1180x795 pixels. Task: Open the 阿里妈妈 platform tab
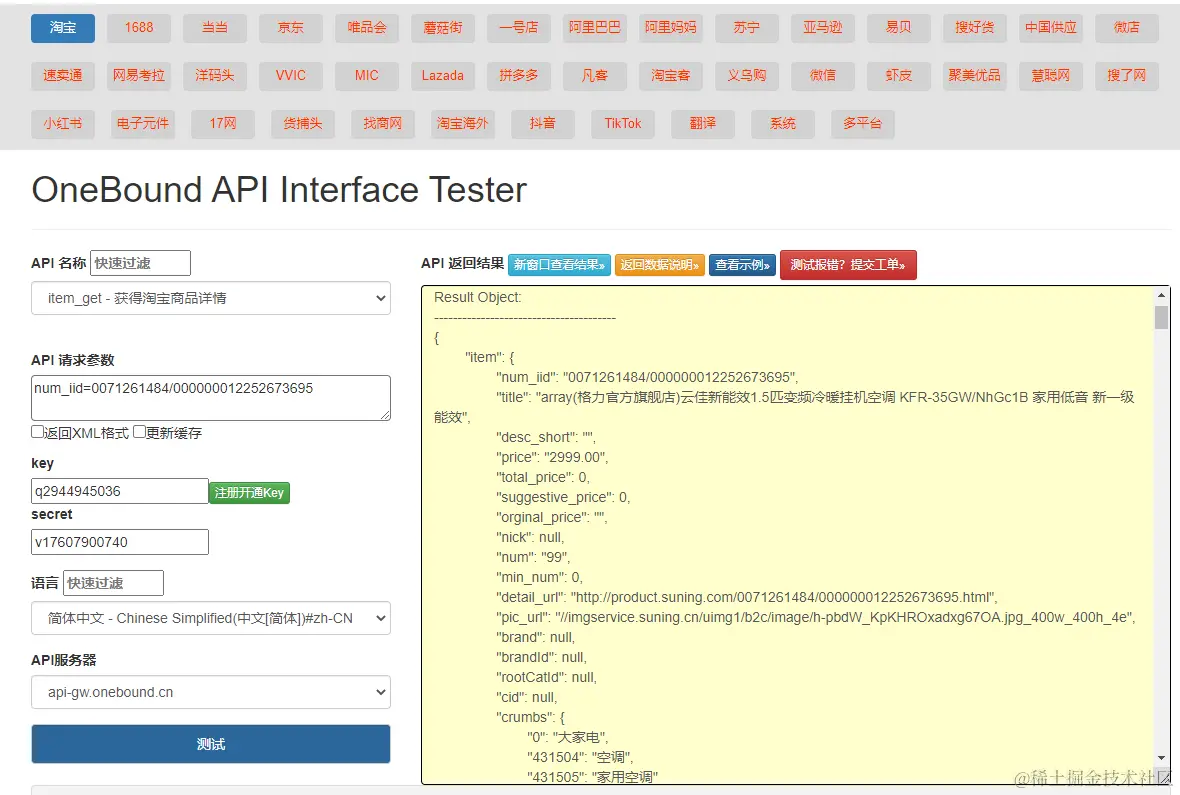[x=671, y=28]
